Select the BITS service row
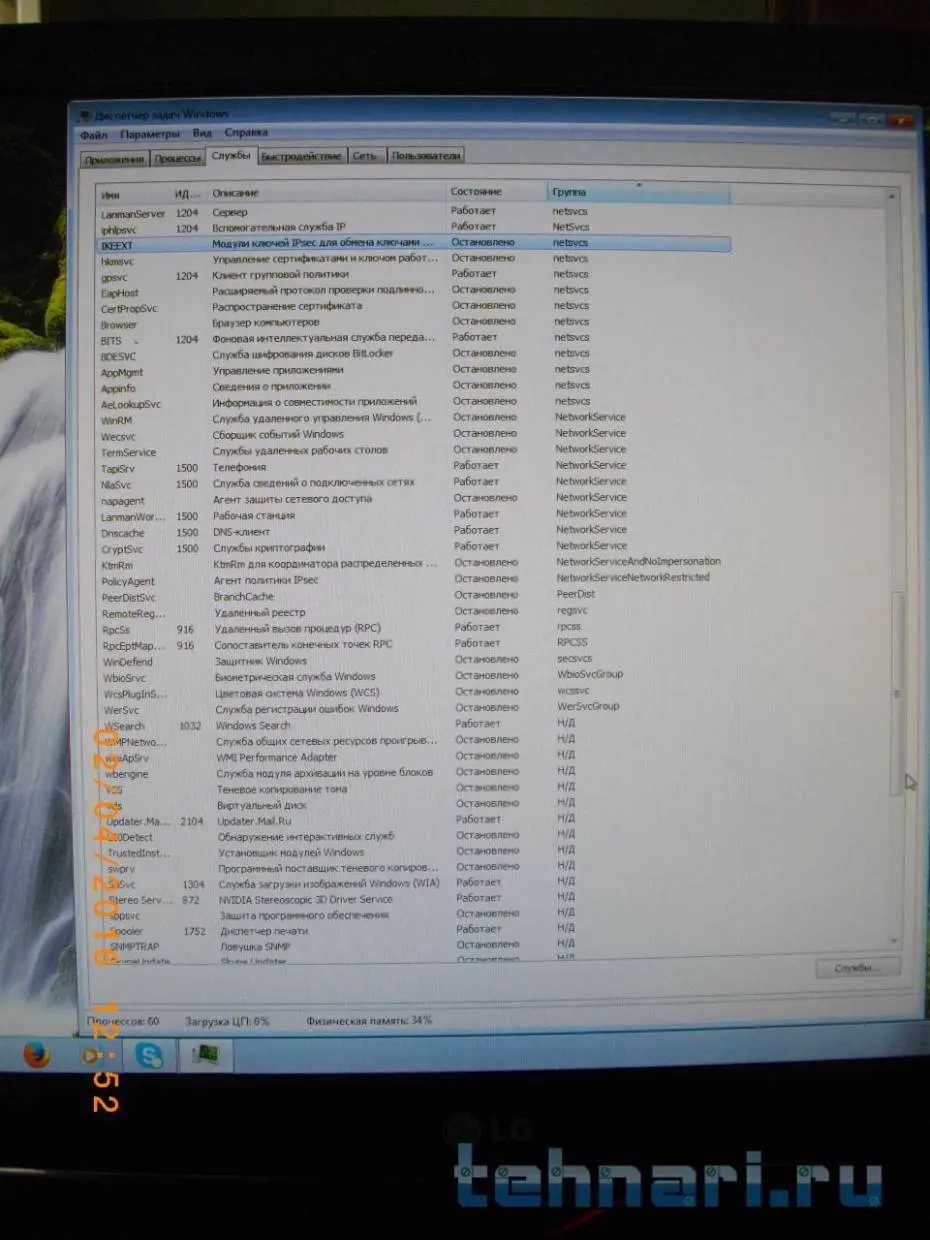This screenshot has height=1240, width=930. tap(414, 339)
